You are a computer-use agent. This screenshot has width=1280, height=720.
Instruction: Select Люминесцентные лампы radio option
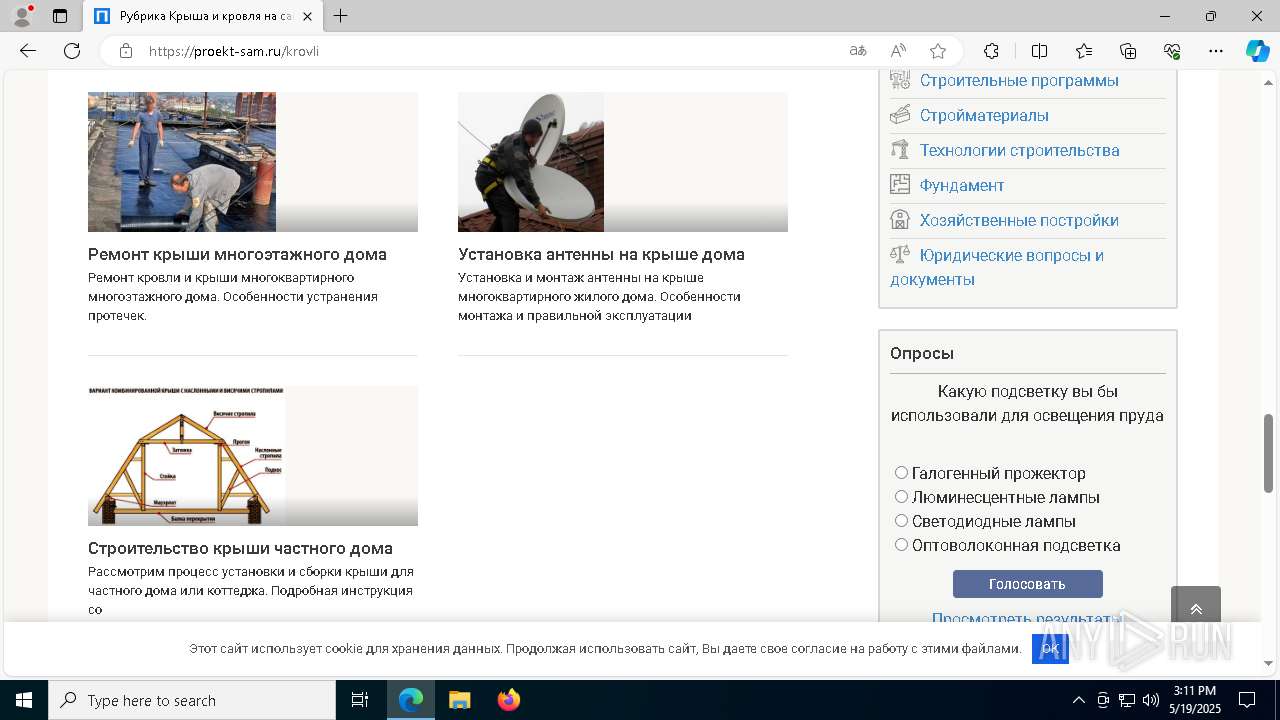(x=901, y=496)
